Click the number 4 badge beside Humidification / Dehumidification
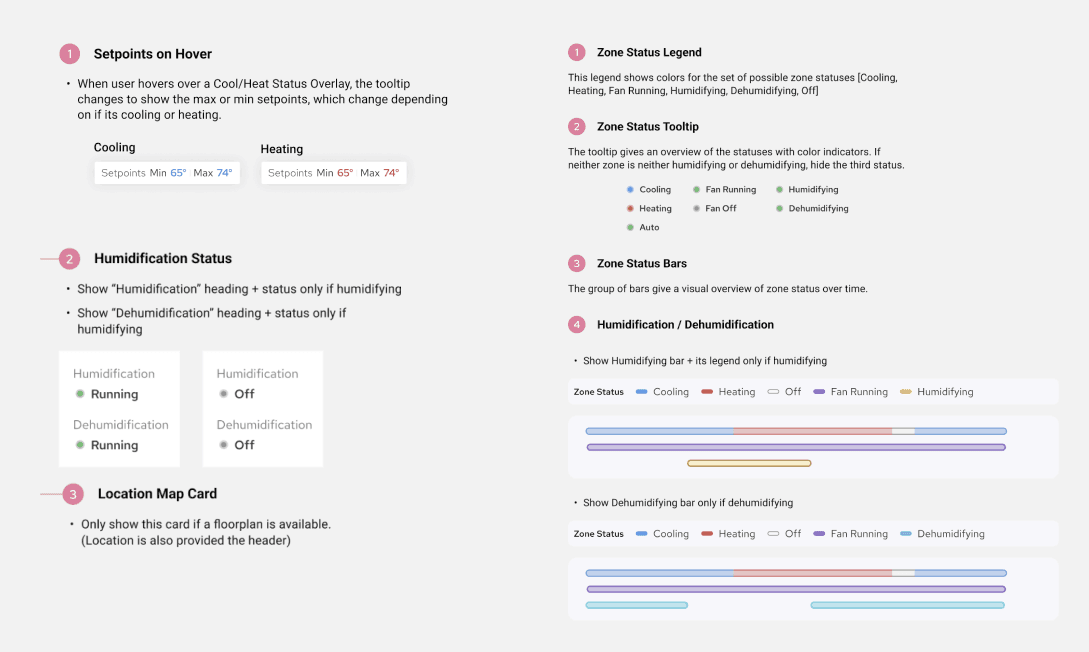The height and width of the screenshot is (652, 1089). [x=576, y=324]
